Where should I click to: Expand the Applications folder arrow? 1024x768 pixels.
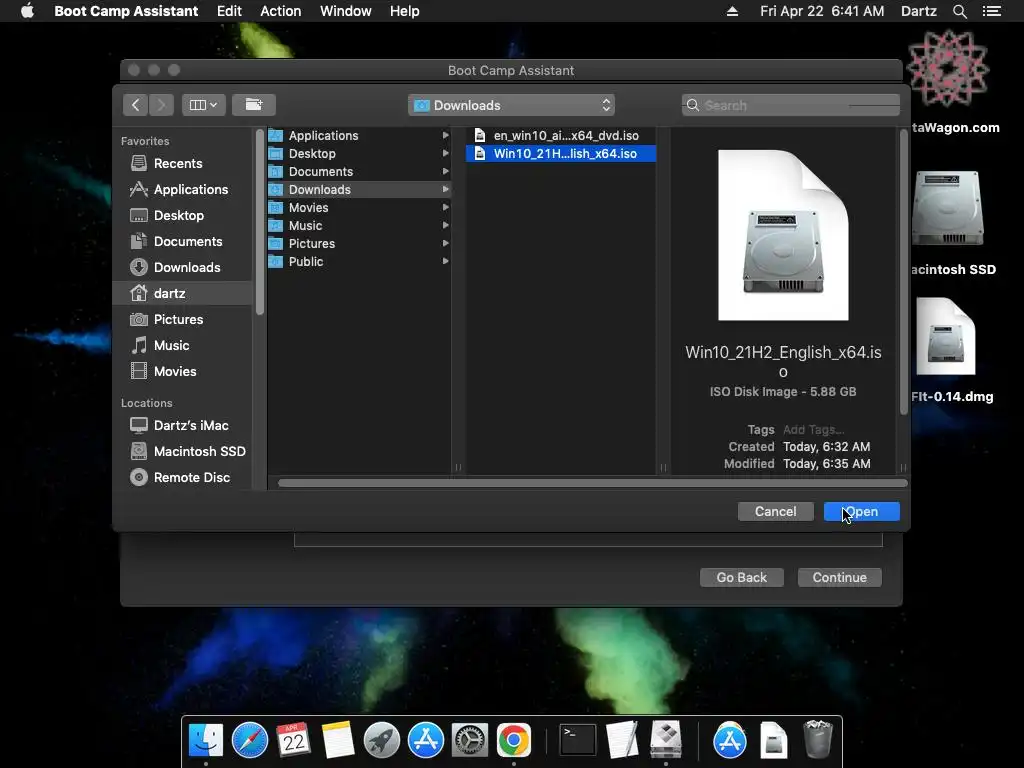pos(445,135)
